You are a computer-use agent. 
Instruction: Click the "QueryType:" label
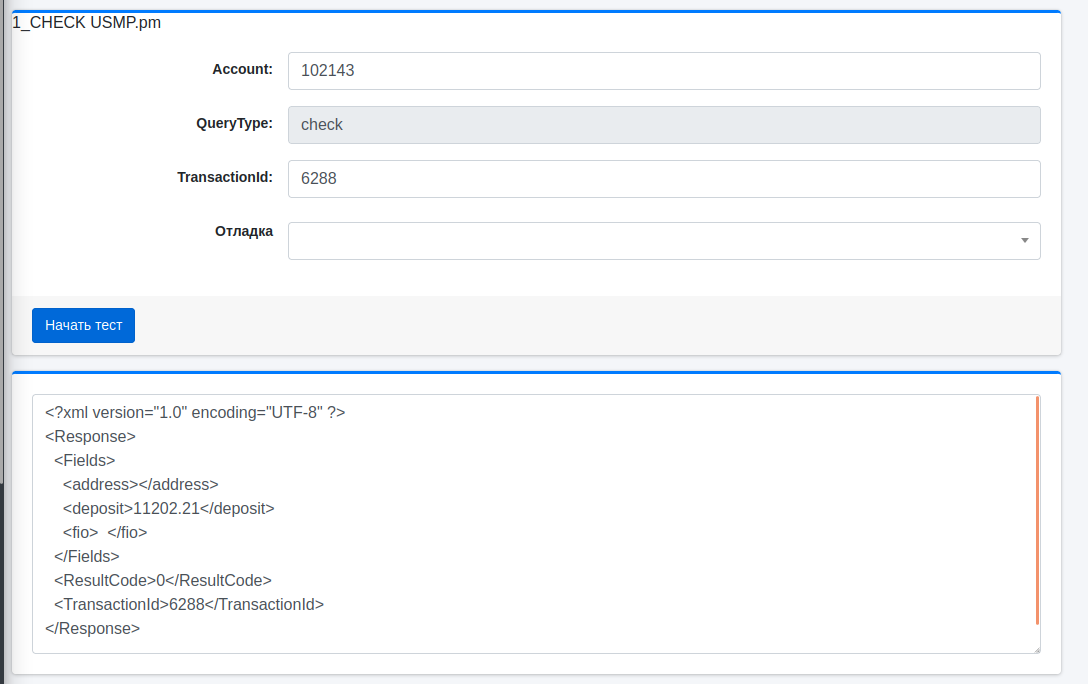[x=234, y=124]
